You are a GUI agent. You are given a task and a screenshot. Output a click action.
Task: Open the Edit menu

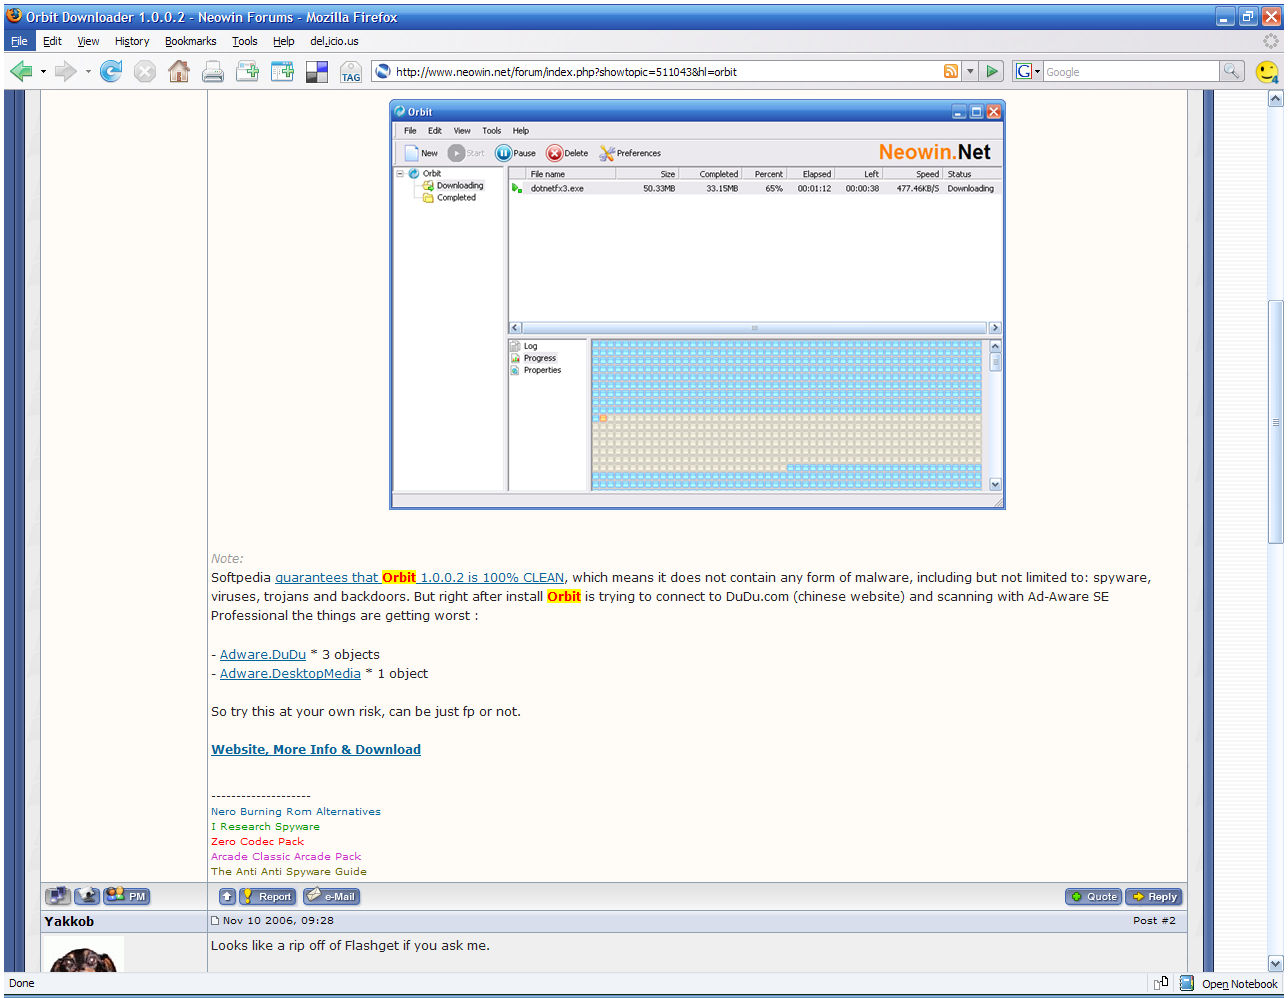tap(52, 41)
